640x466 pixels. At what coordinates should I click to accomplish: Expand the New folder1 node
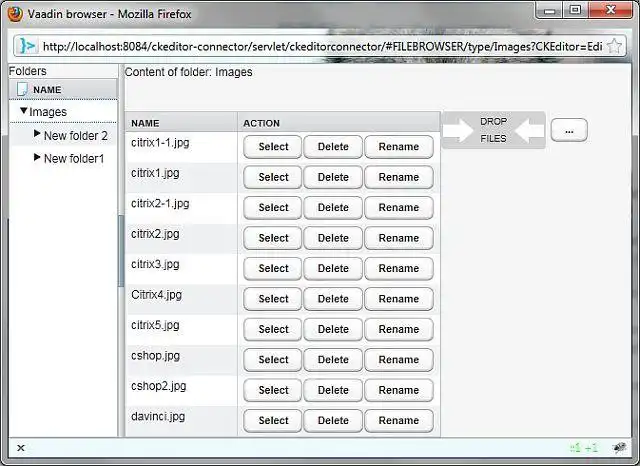(x=37, y=157)
